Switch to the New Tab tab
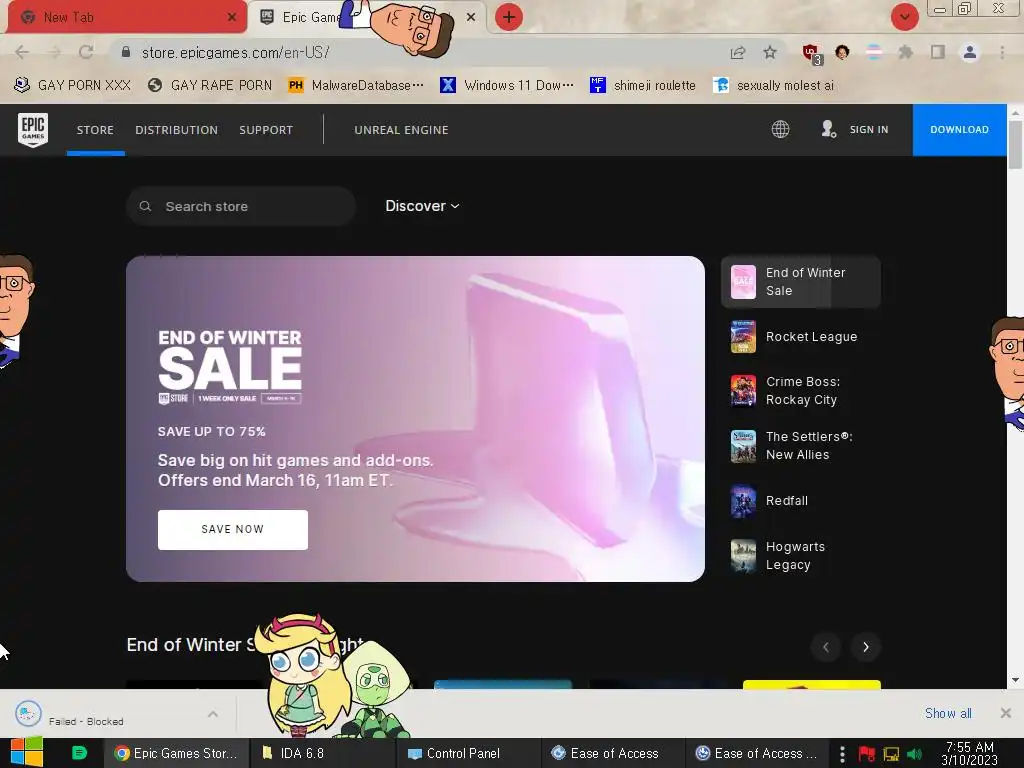The width and height of the screenshot is (1024, 768). coord(124,17)
